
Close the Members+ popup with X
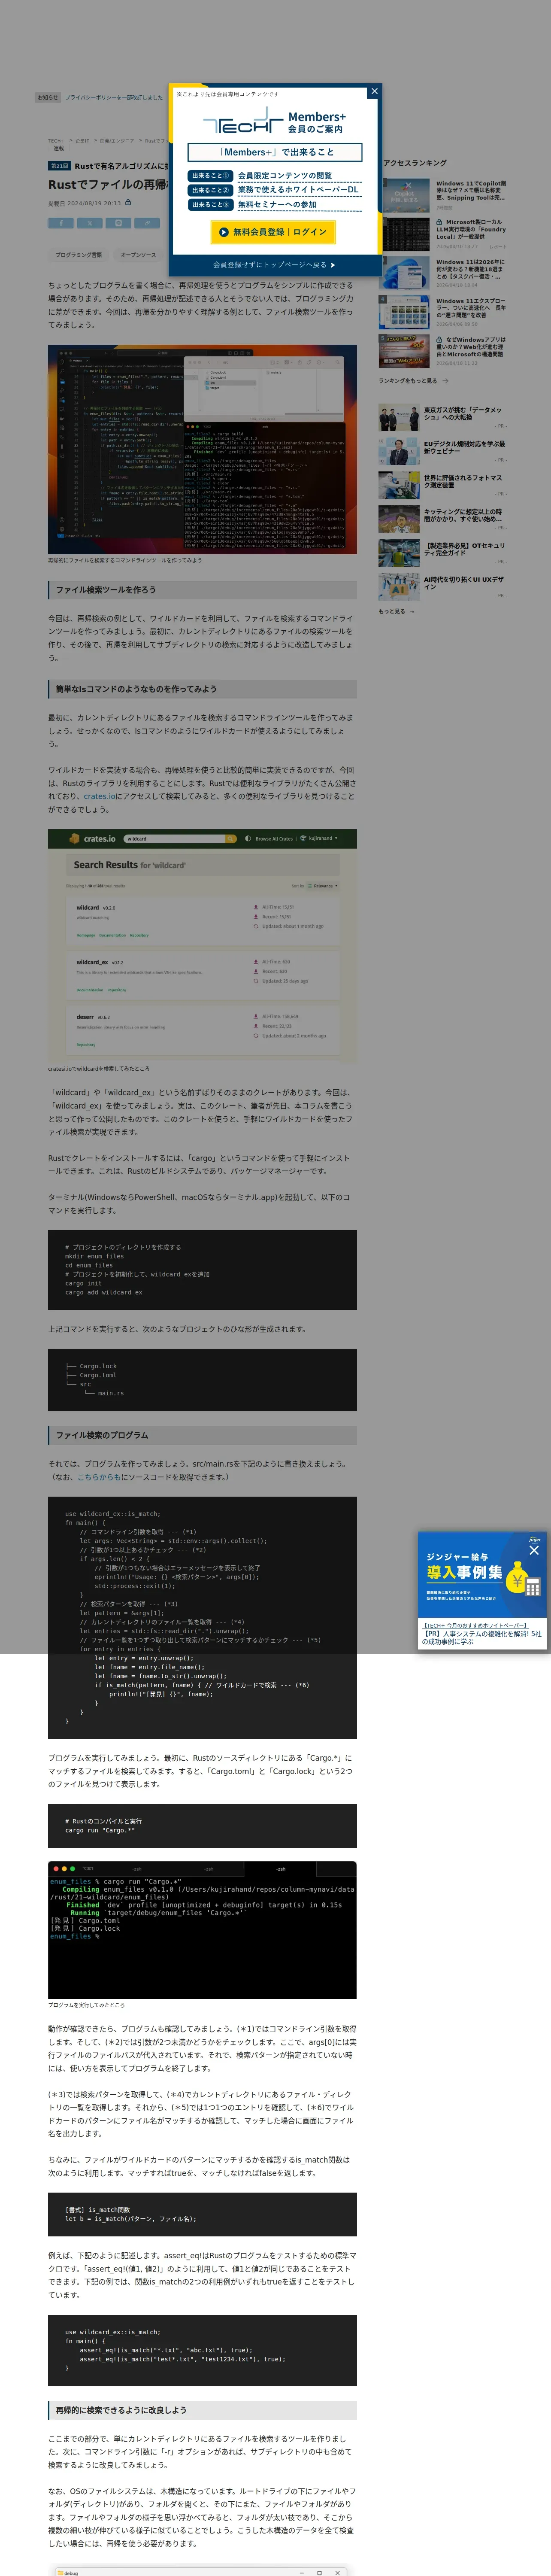(x=374, y=92)
